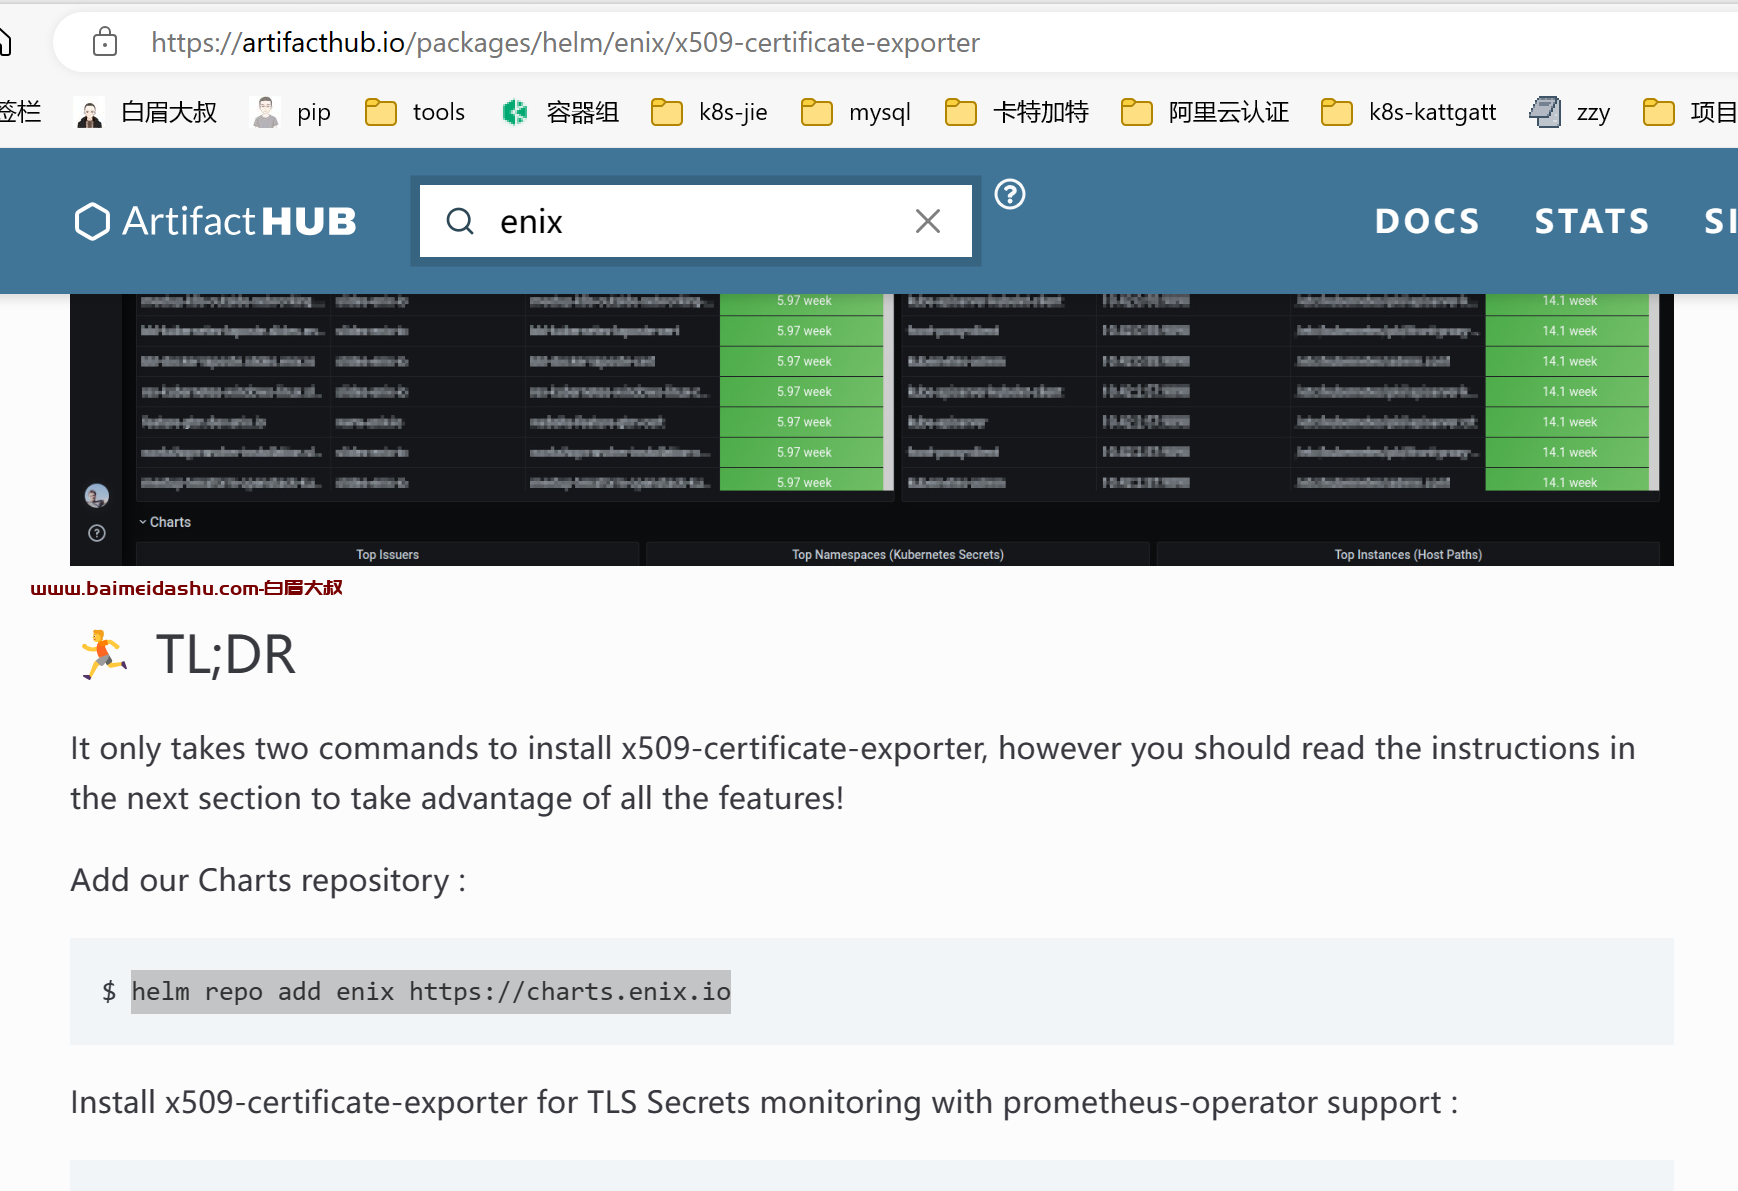This screenshot has height=1191, width=1738.
Task: Click the search magnifier icon
Action: [x=460, y=221]
